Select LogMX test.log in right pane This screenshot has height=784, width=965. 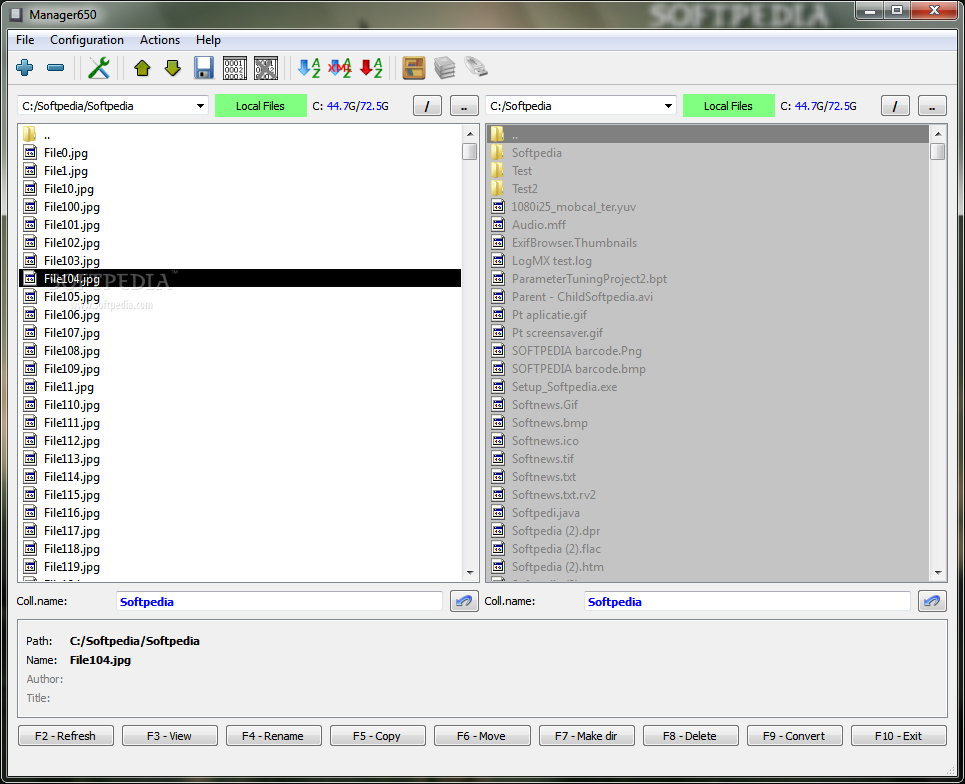tap(708, 261)
